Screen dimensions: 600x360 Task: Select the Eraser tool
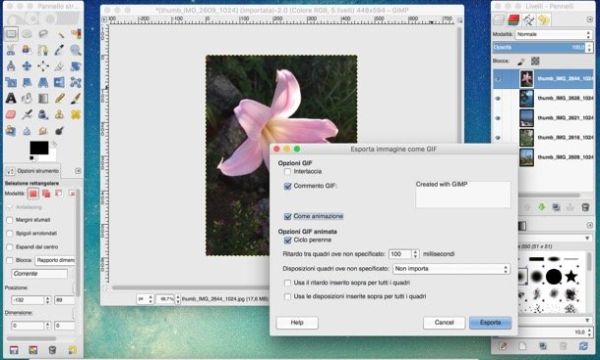[11, 114]
